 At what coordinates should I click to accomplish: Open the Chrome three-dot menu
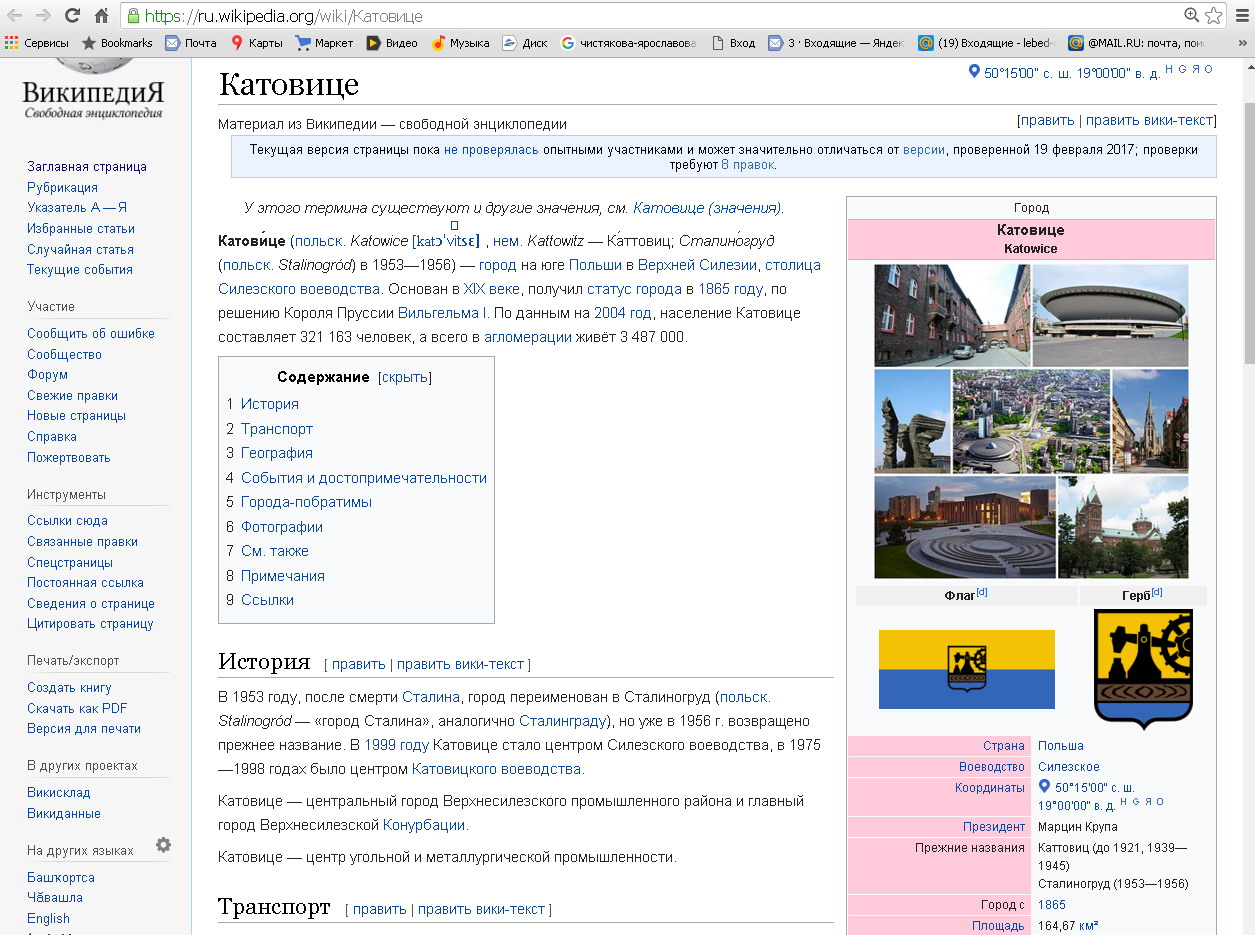point(1242,16)
